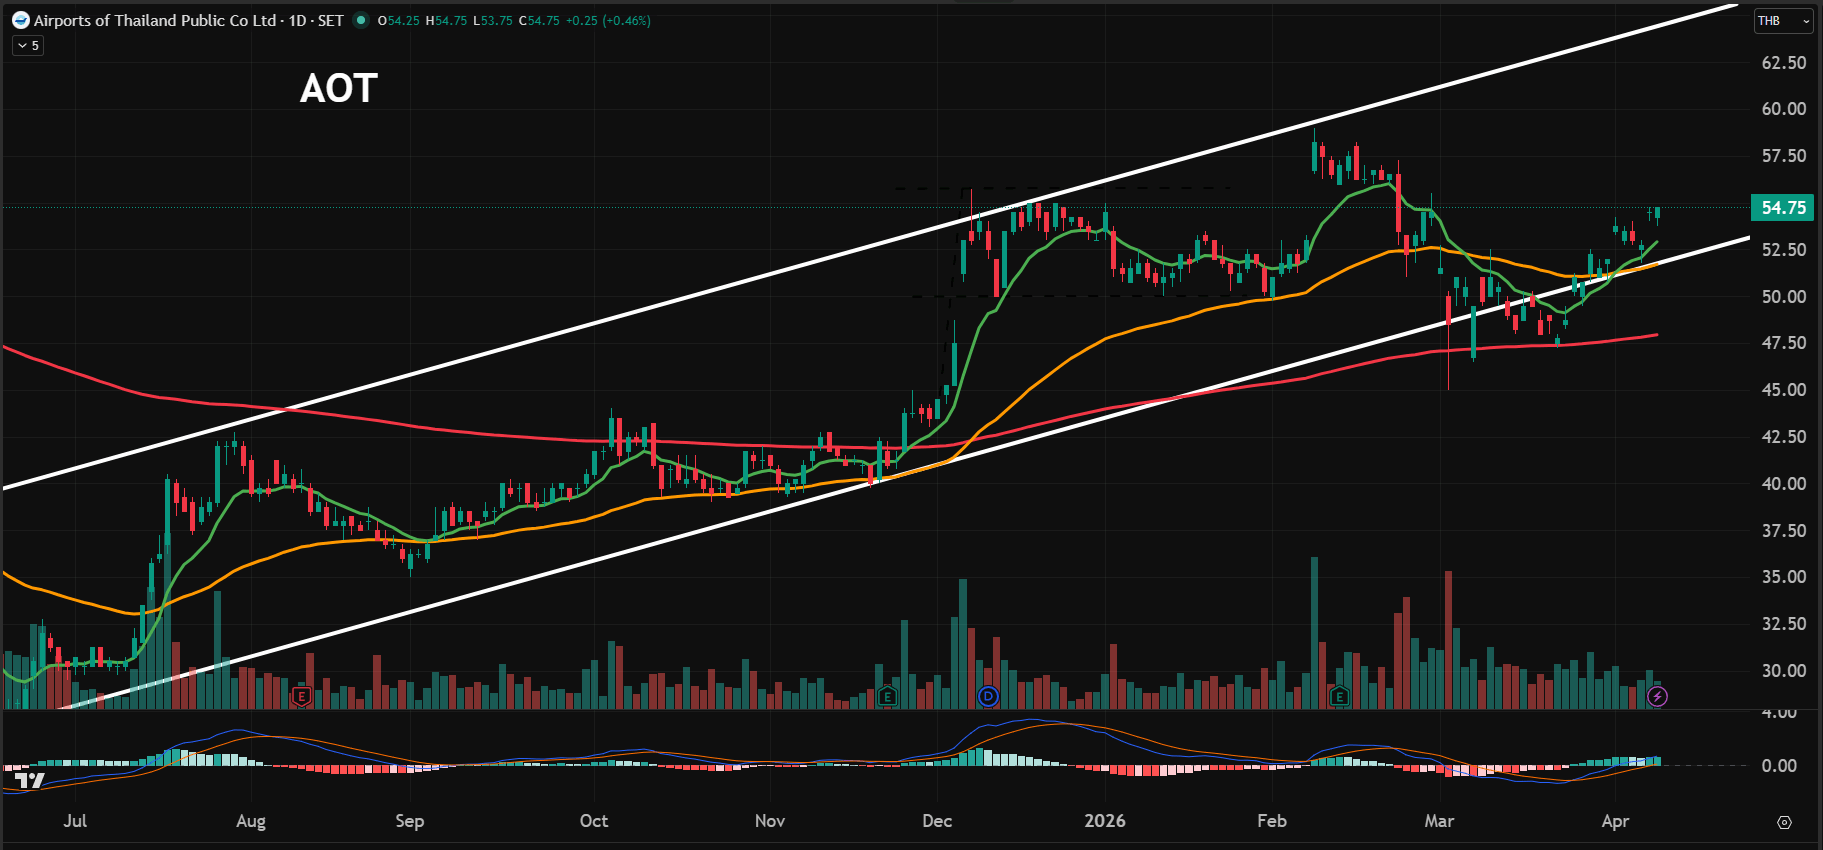Click the TradingView logo in the corner
The image size is (1823, 850).
[30, 780]
